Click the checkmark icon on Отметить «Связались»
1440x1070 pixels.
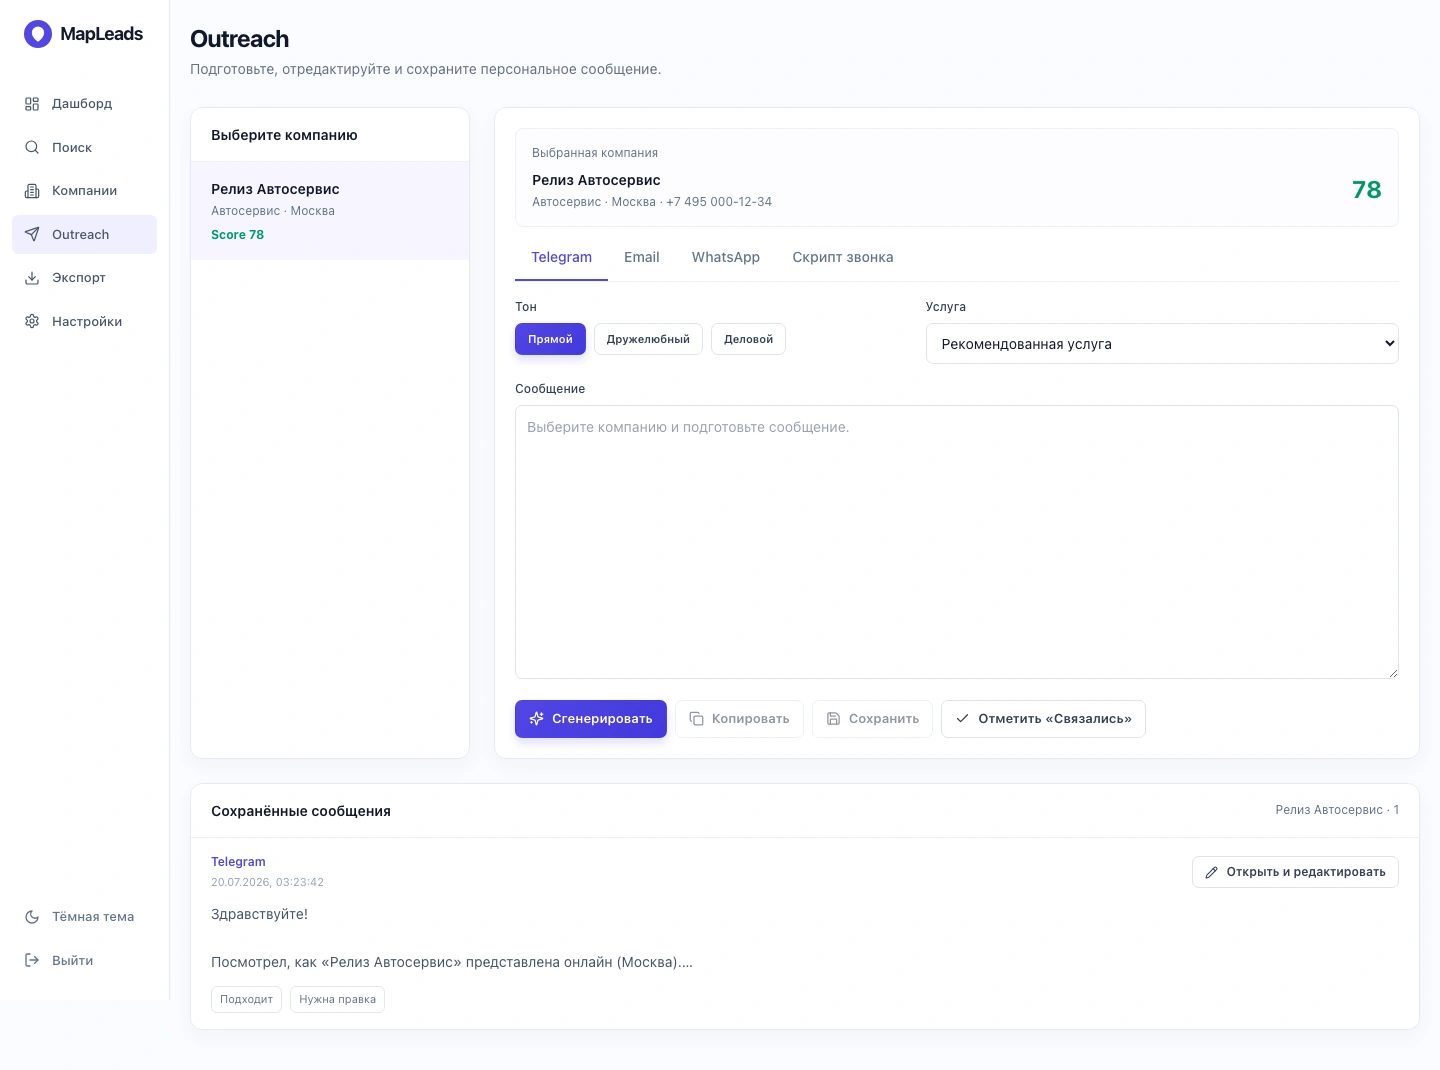pyautogui.click(x=963, y=719)
